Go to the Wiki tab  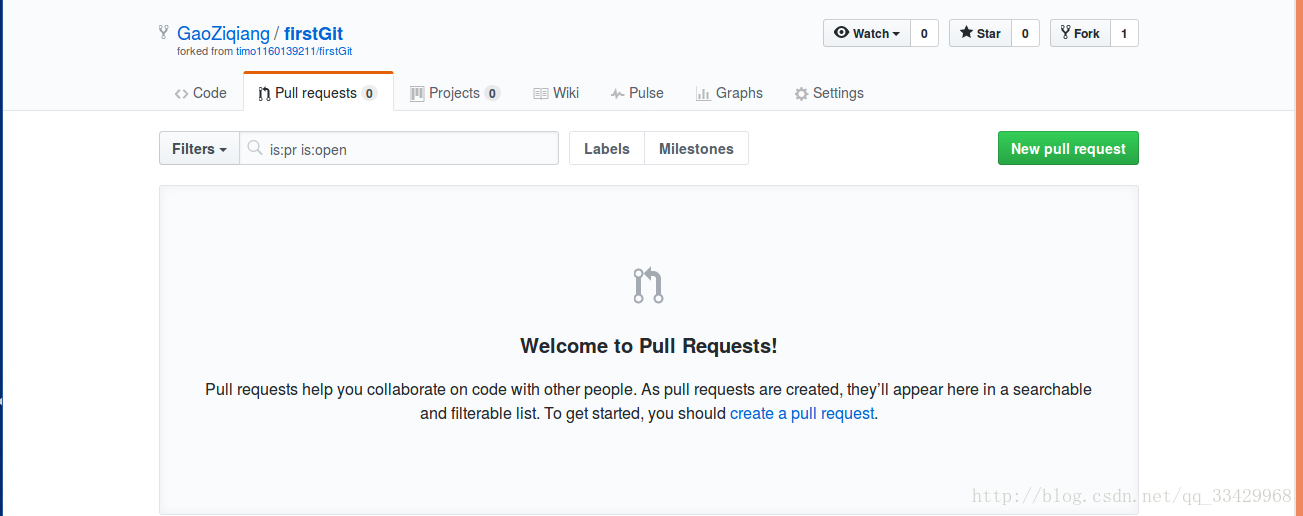pyautogui.click(x=556, y=93)
